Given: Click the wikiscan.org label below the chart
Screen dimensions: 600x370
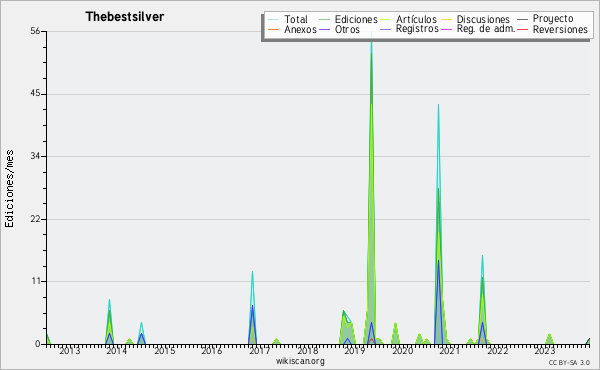Looking at the screenshot, I should (300, 361).
